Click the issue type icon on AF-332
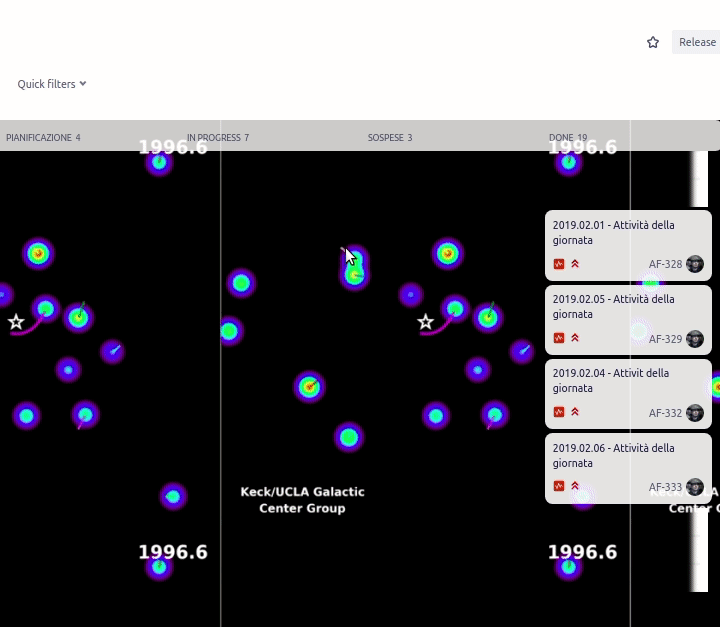 (x=559, y=412)
